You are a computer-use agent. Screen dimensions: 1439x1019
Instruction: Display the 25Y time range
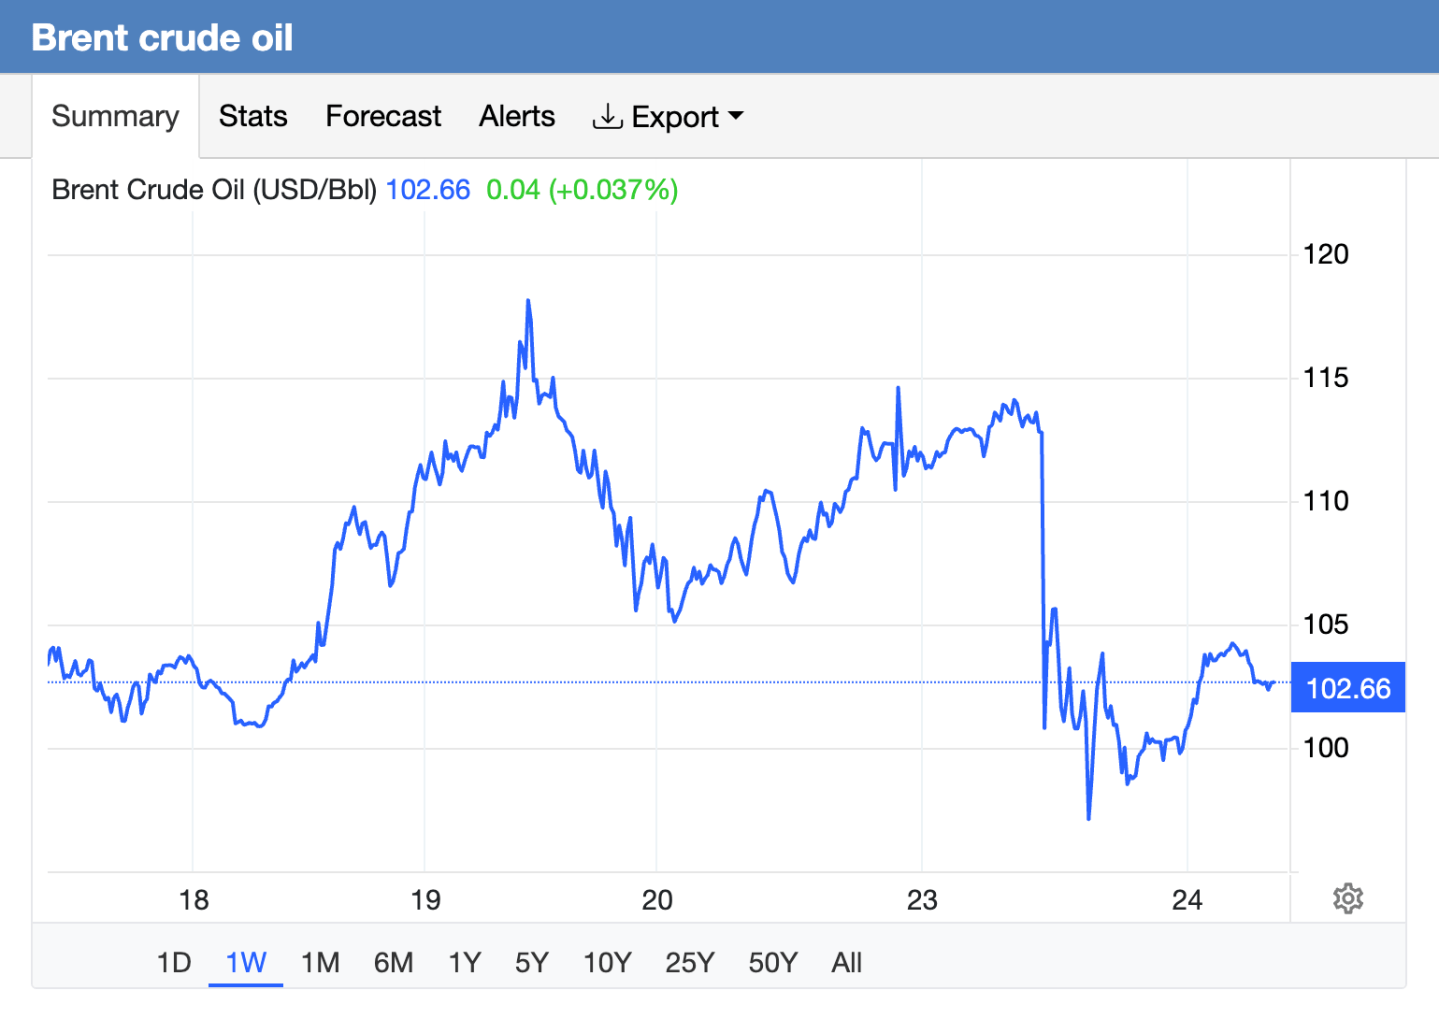(x=690, y=962)
